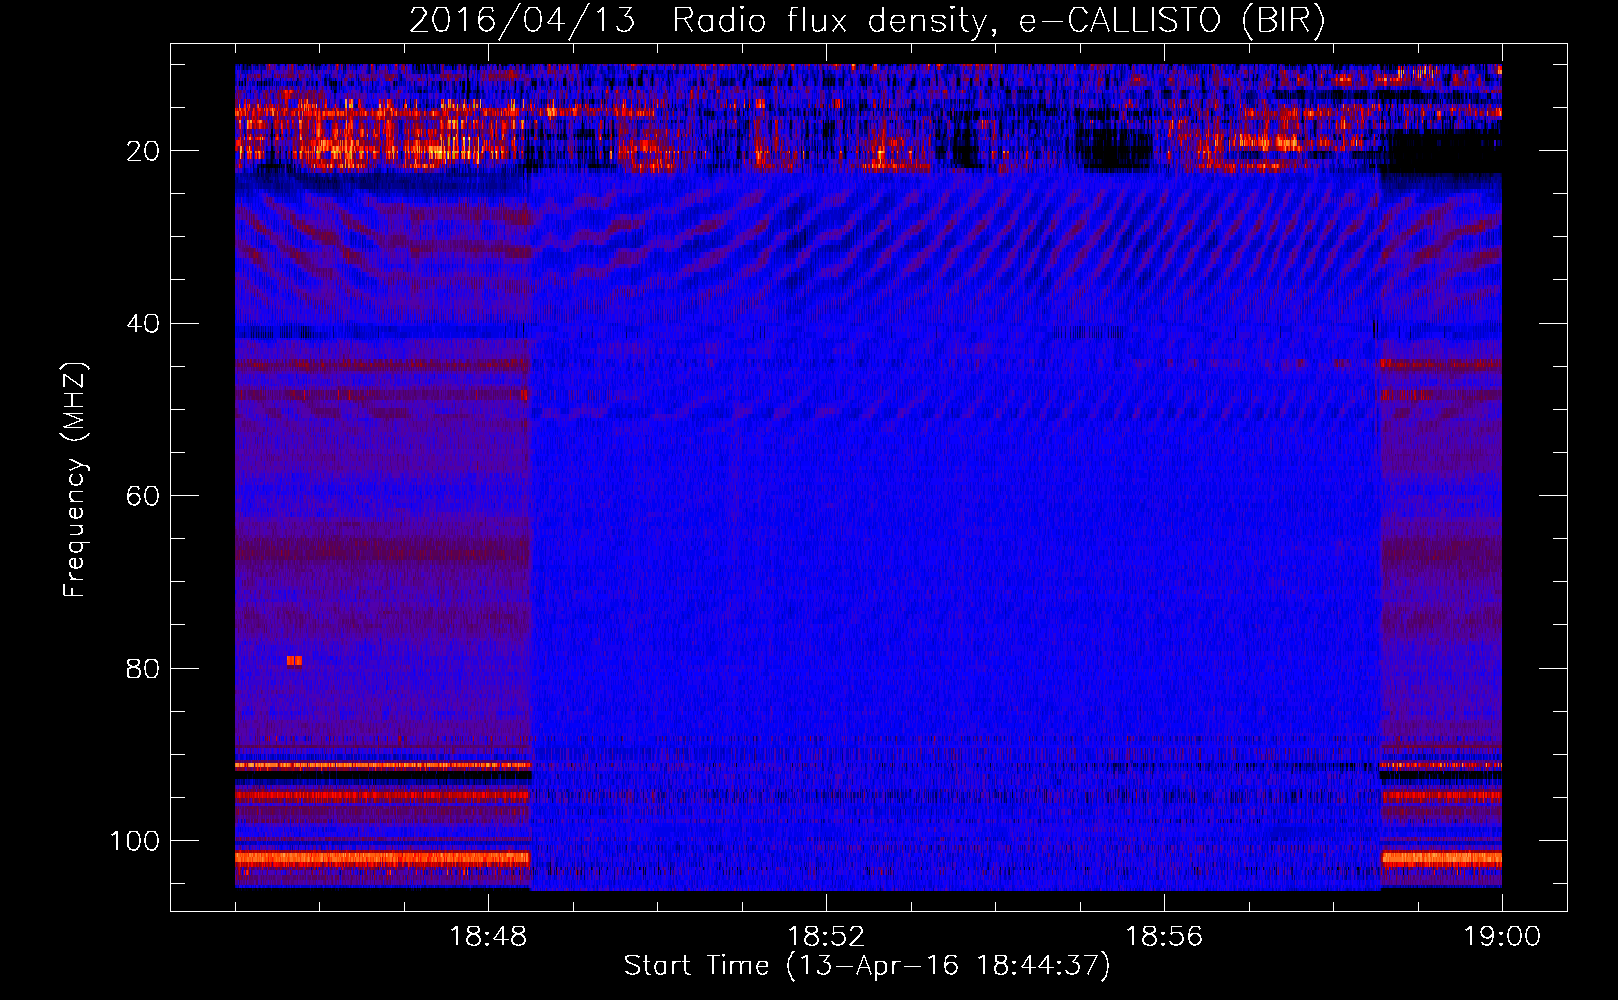The width and height of the screenshot is (1618, 1000).
Task: Click the 60 MHz frequency tick label
Action: (x=143, y=496)
